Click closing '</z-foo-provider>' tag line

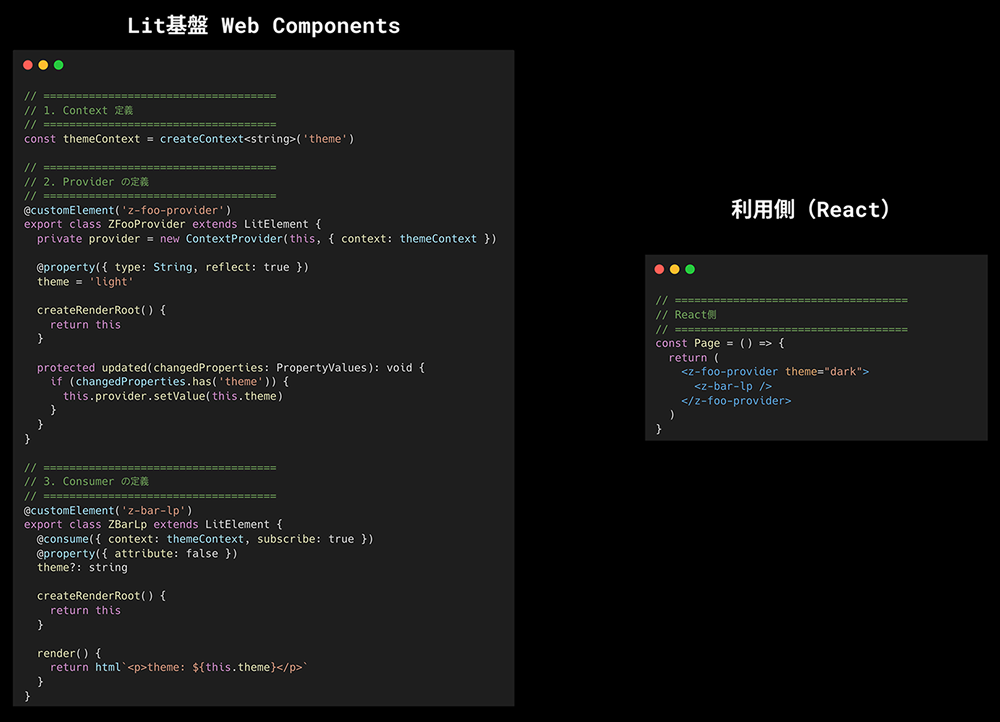736,401
